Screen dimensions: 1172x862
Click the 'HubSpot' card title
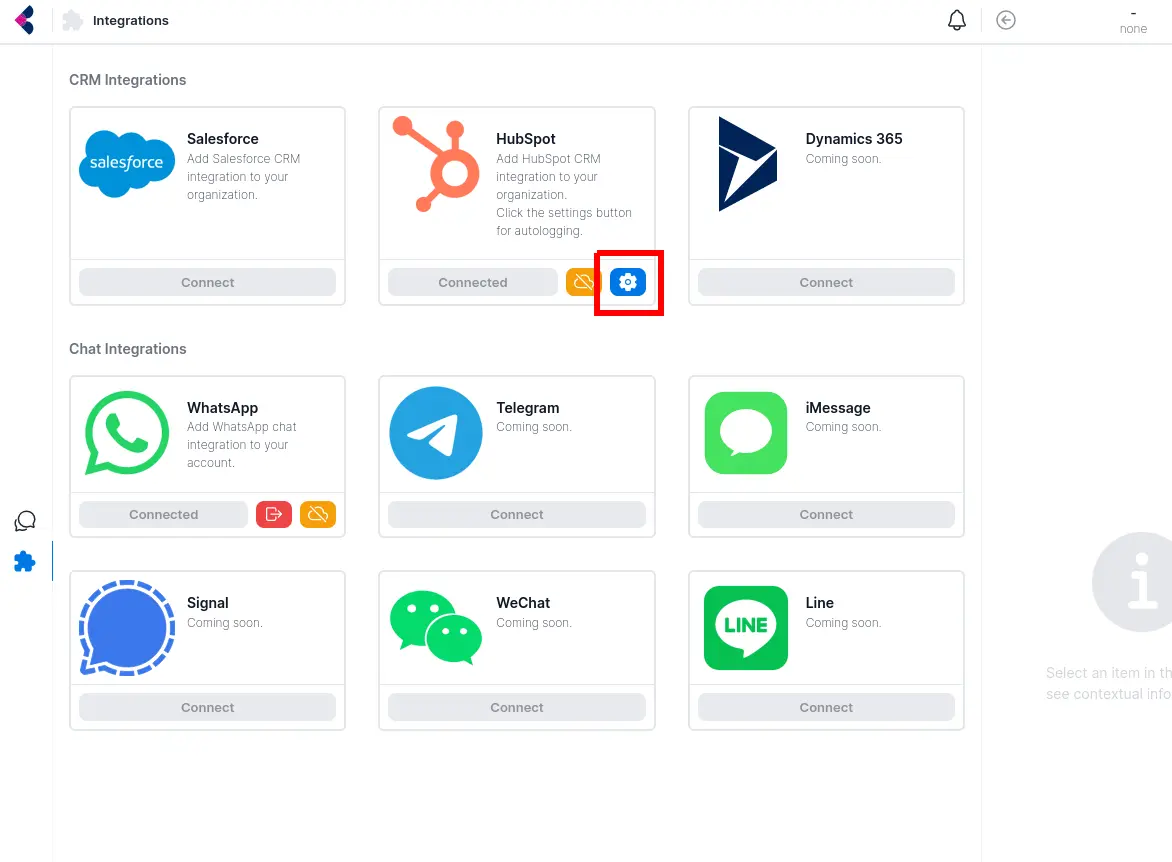(525, 138)
